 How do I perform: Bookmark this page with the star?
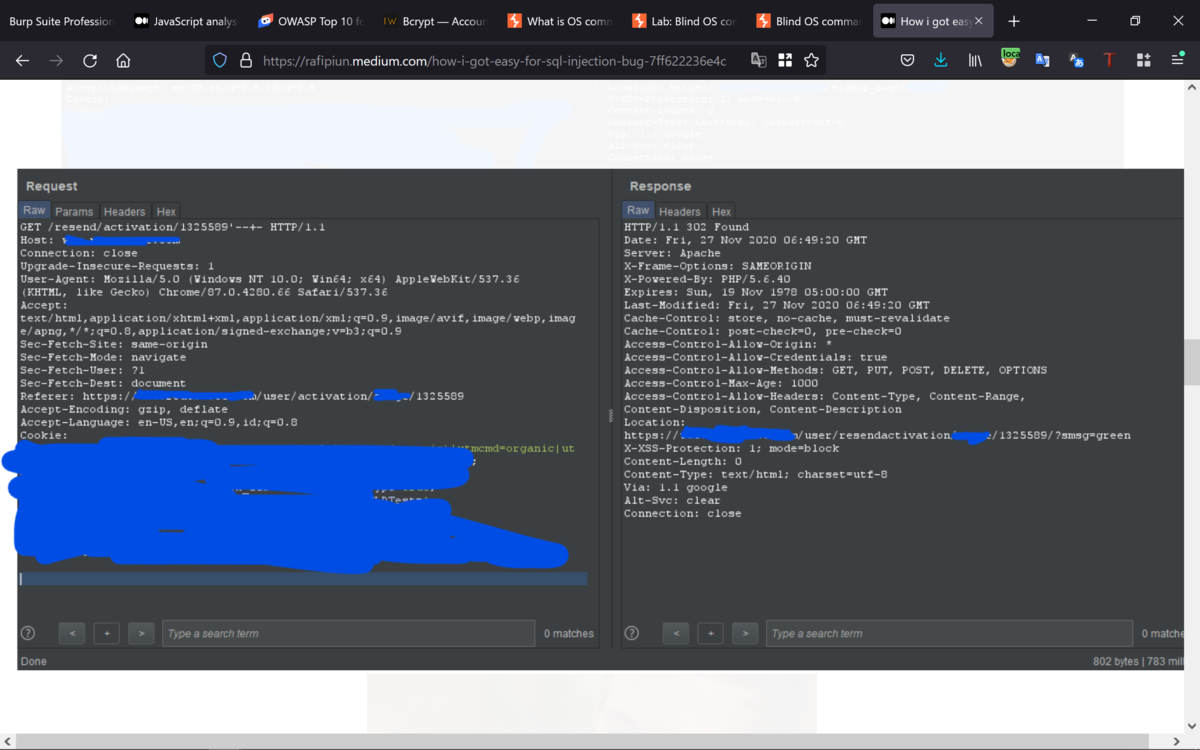[811, 61]
